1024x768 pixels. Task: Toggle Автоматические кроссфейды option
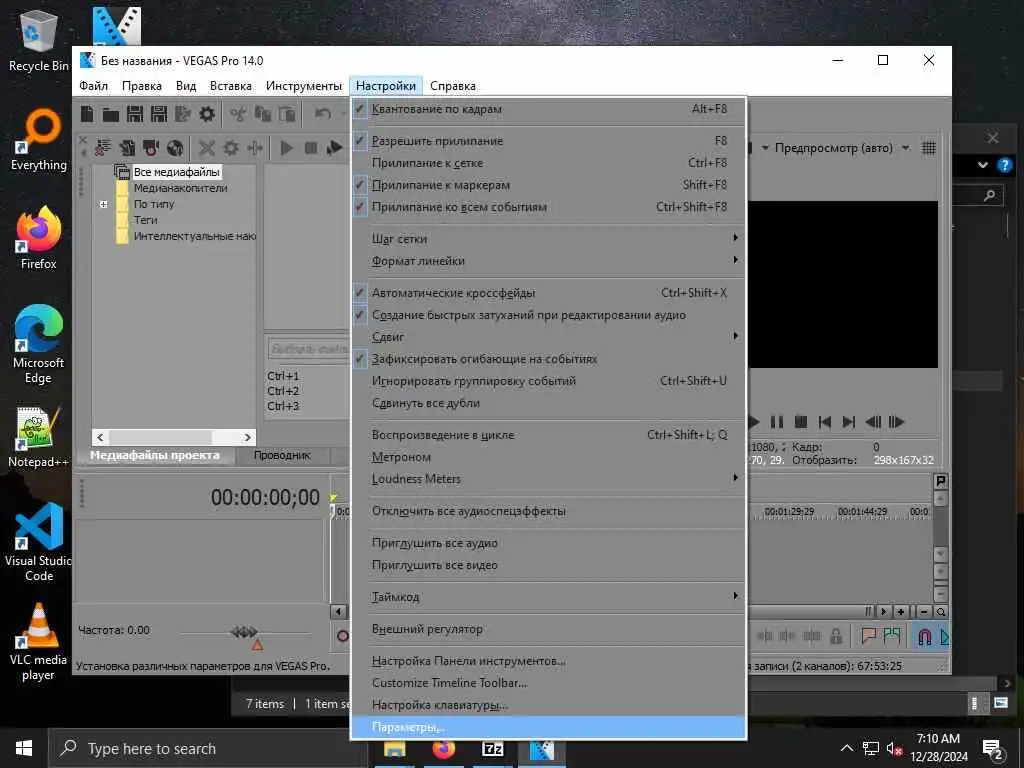[x=549, y=293]
